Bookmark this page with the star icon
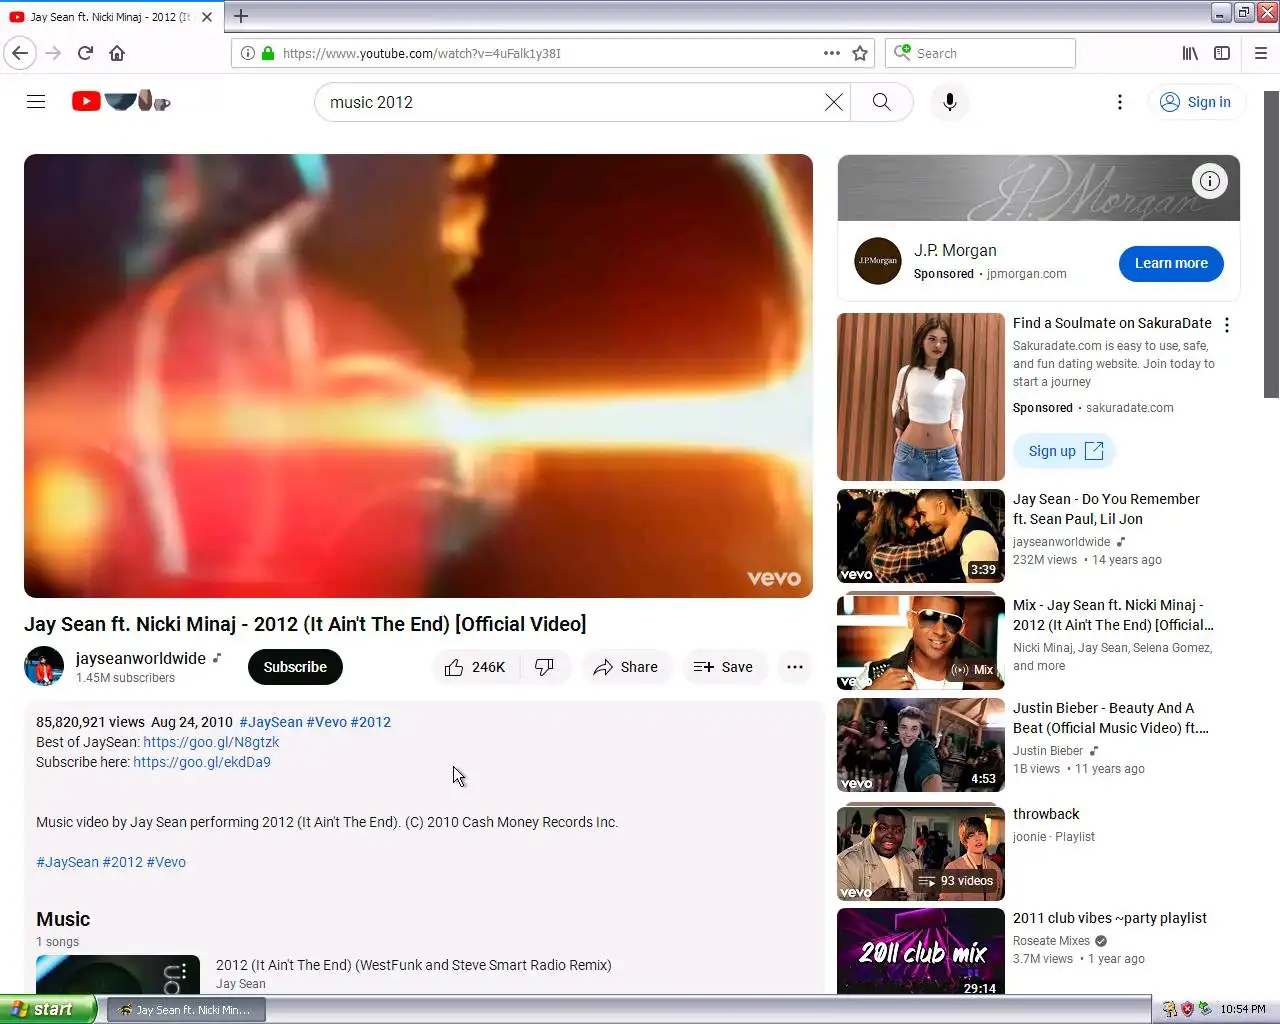 tap(860, 53)
